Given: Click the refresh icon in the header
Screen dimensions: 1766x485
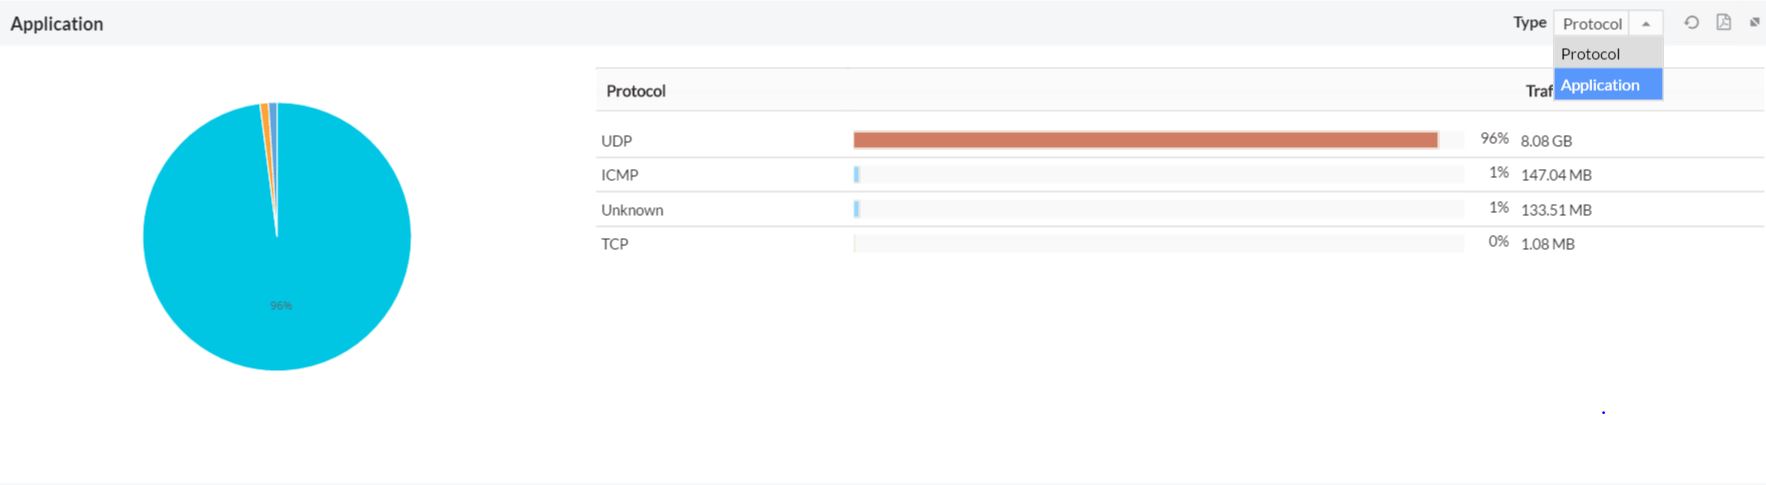Looking at the screenshot, I should point(1691,22).
